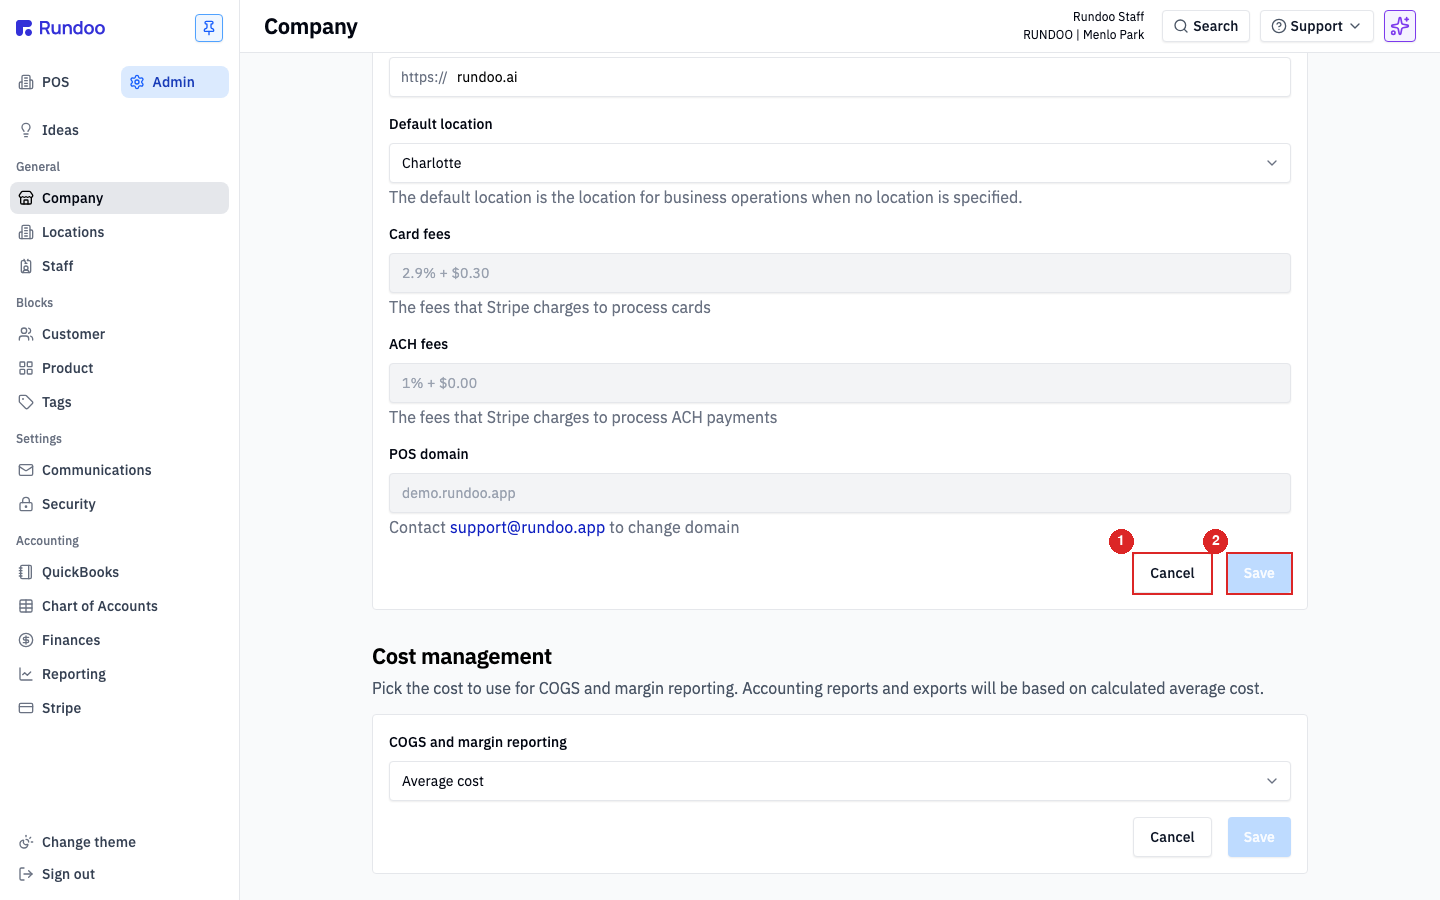This screenshot has height=900, width=1440.
Task: Switch to the POS tab
Action: (x=64, y=82)
